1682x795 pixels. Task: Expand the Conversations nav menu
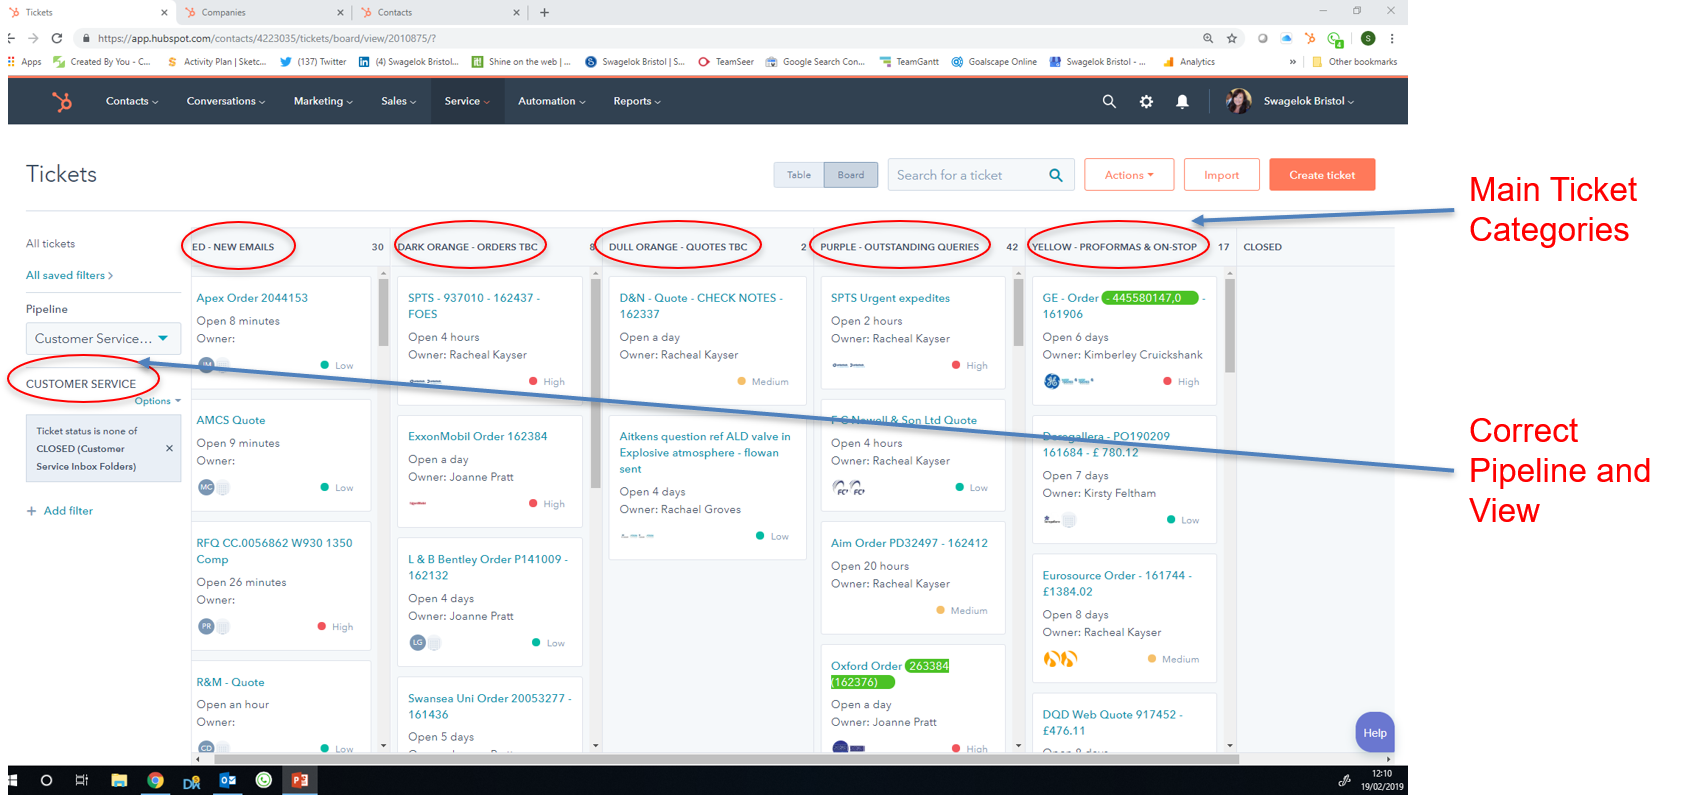(x=226, y=101)
